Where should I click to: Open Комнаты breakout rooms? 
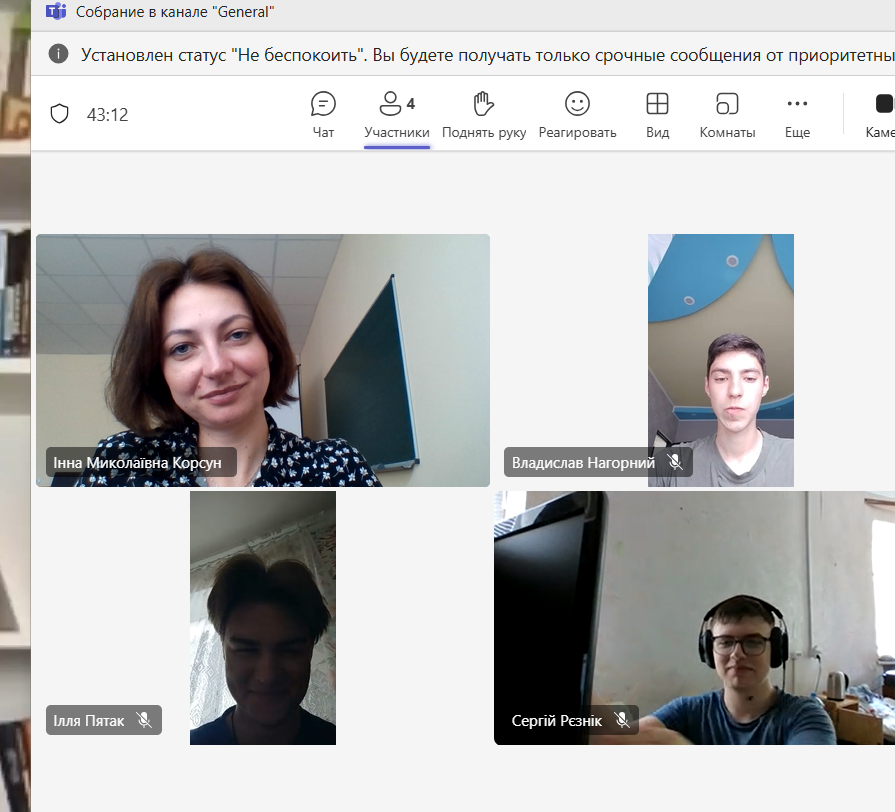pyautogui.click(x=727, y=115)
